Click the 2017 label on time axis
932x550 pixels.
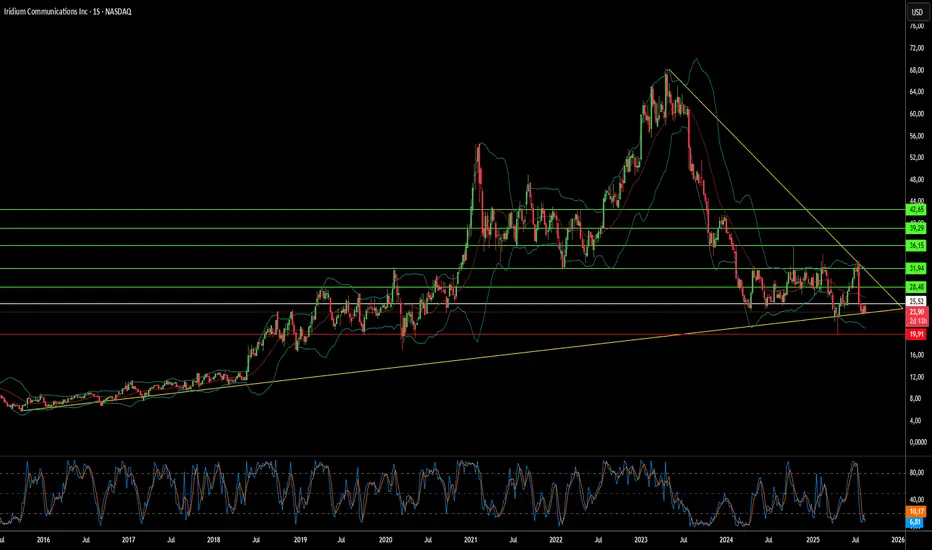click(128, 540)
